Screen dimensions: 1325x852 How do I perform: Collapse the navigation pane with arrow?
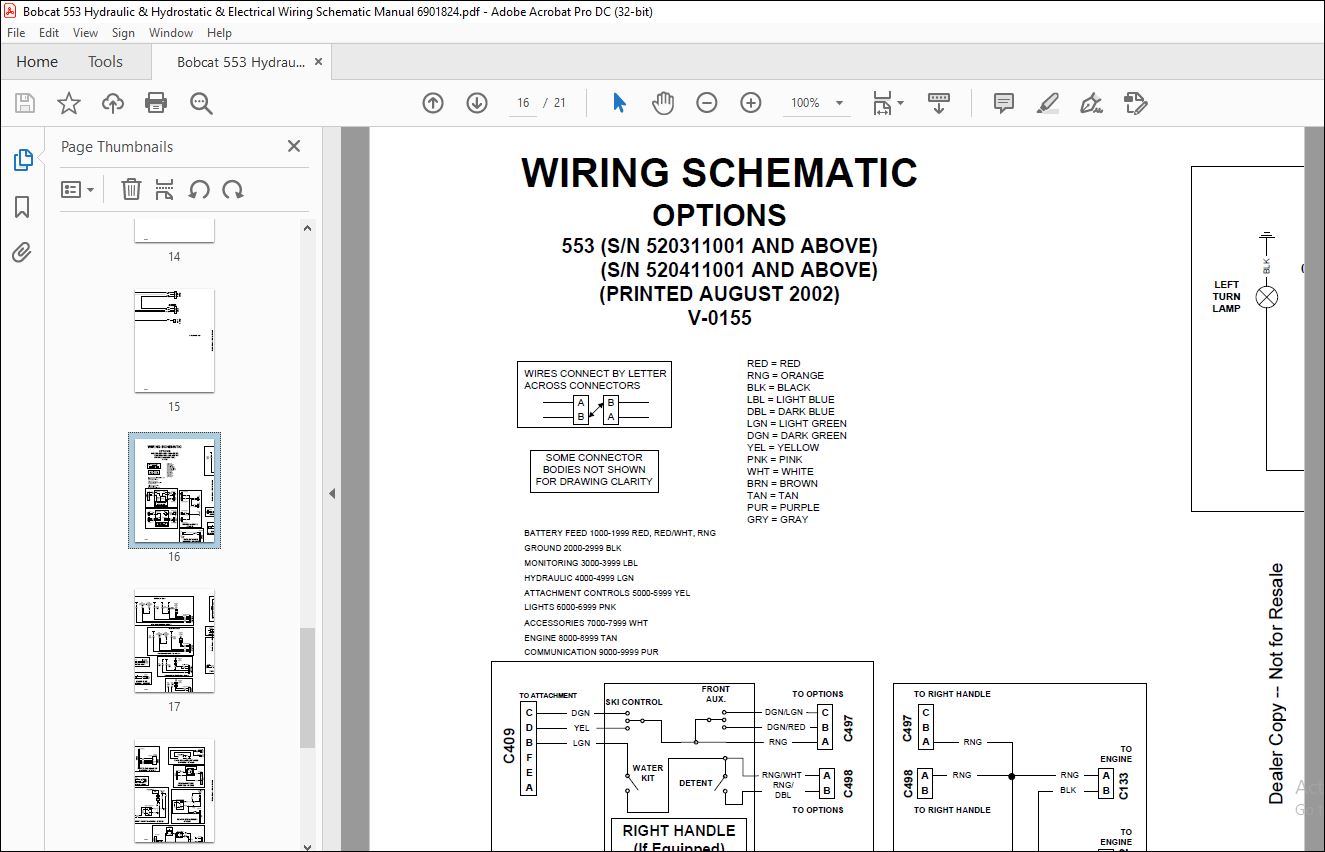click(x=332, y=493)
